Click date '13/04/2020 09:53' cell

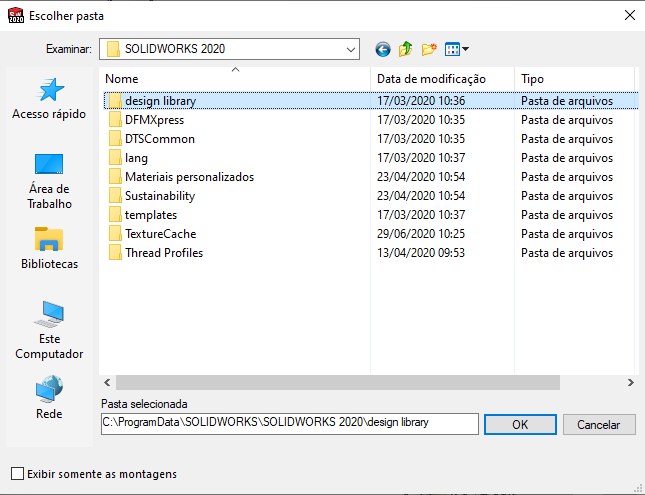(421, 253)
